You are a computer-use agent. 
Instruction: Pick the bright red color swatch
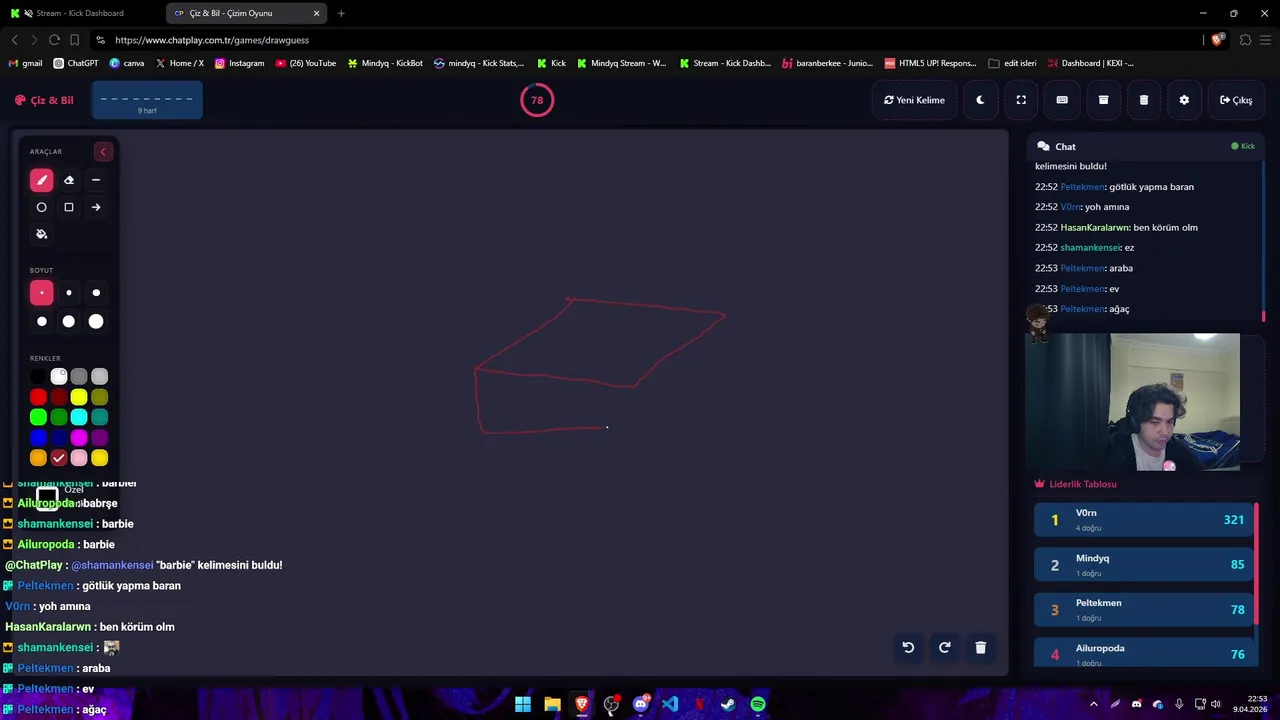pos(38,397)
